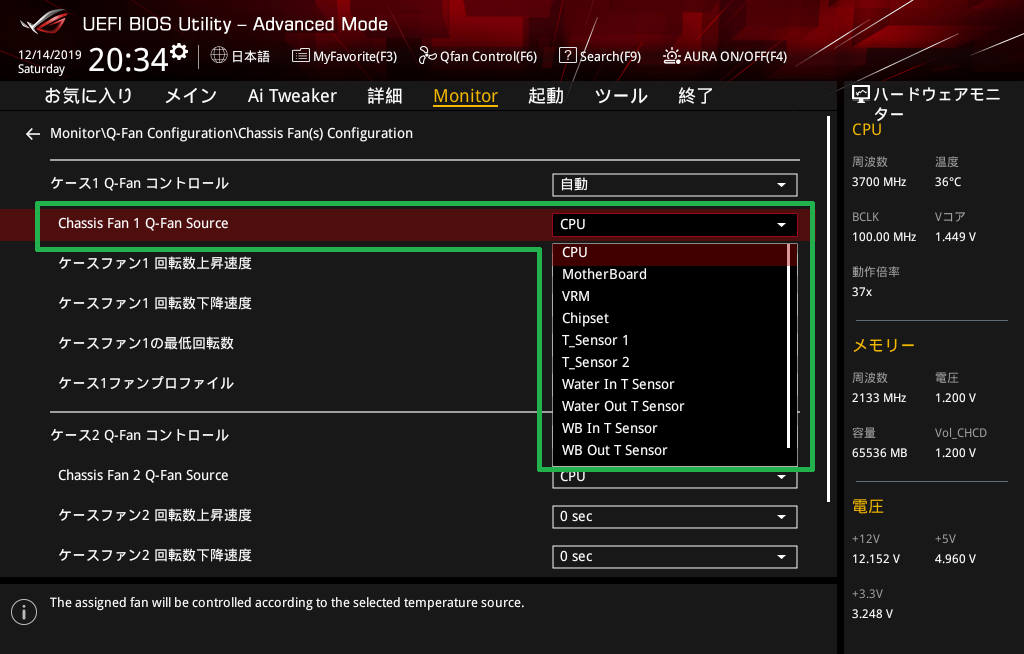Click the breadcrumb path text
The height and width of the screenshot is (654, 1024).
coord(231,133)
